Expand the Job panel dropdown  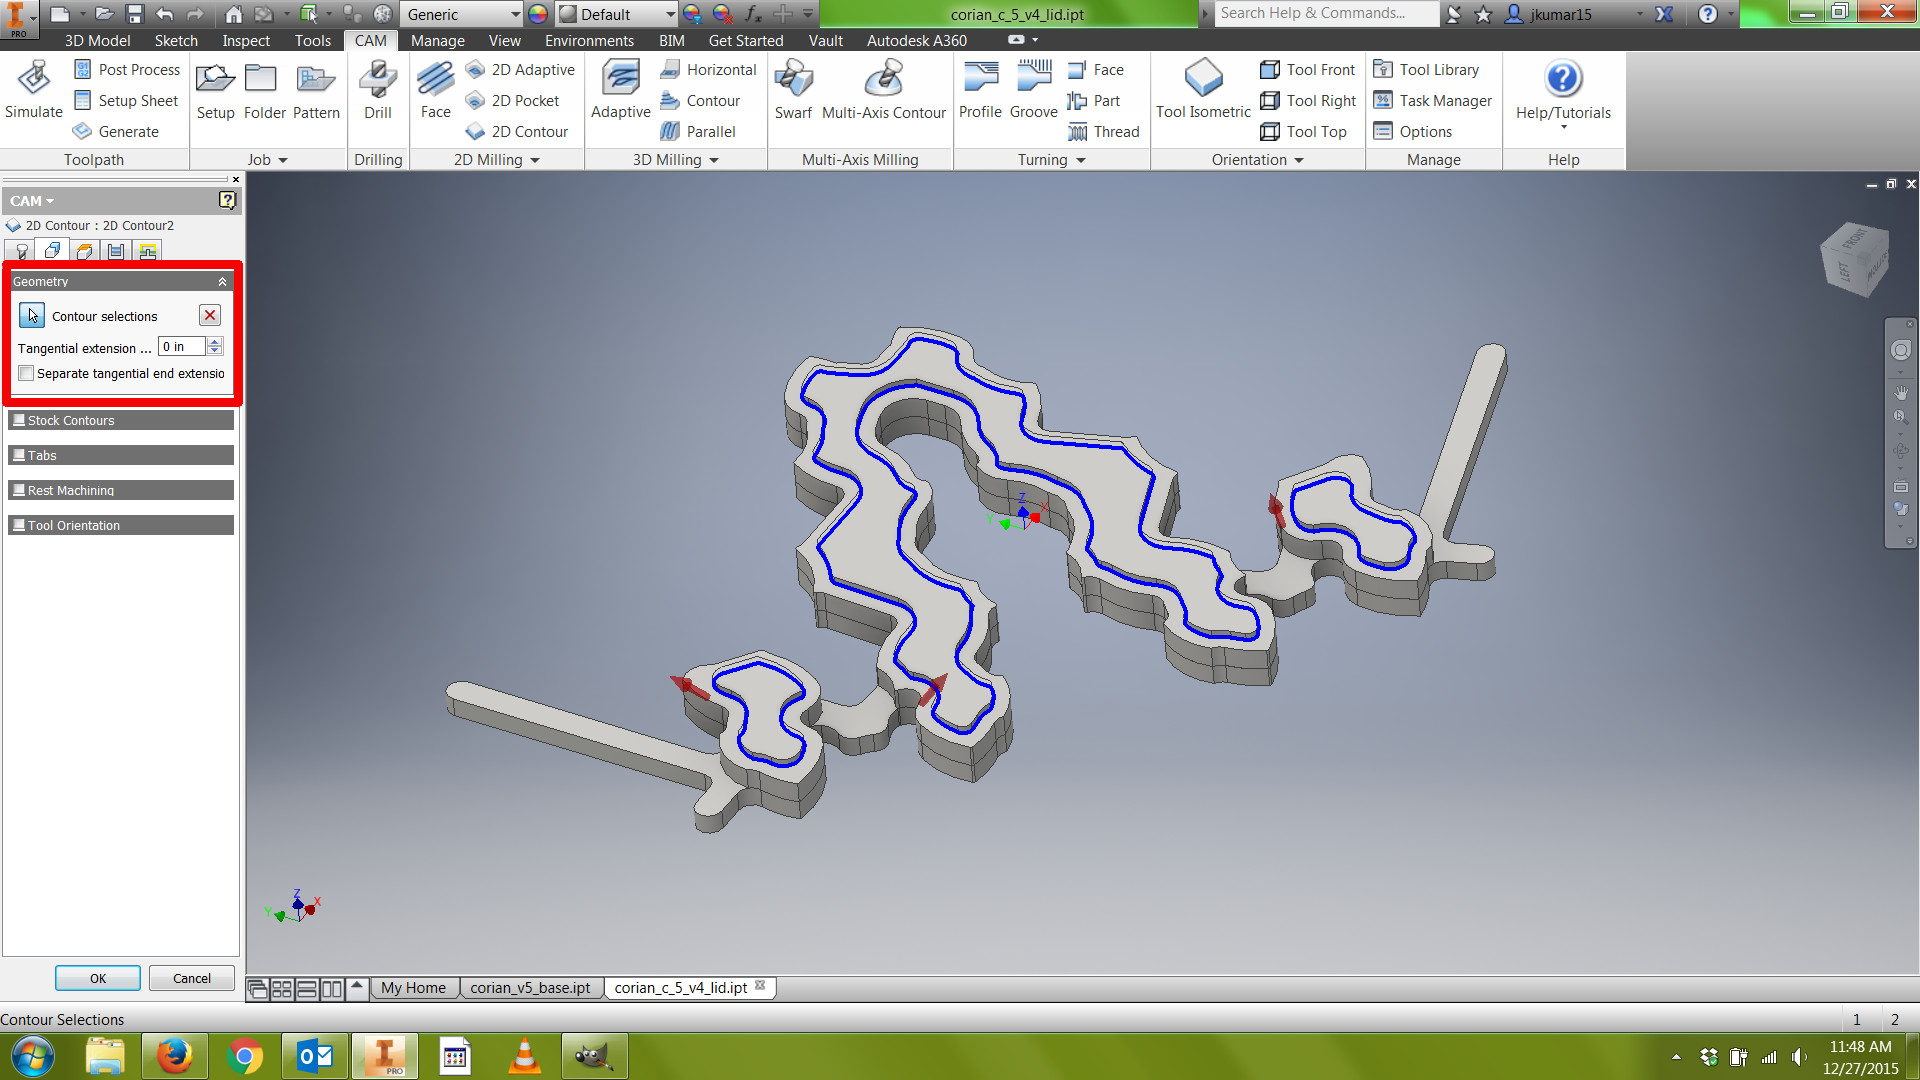267,160
